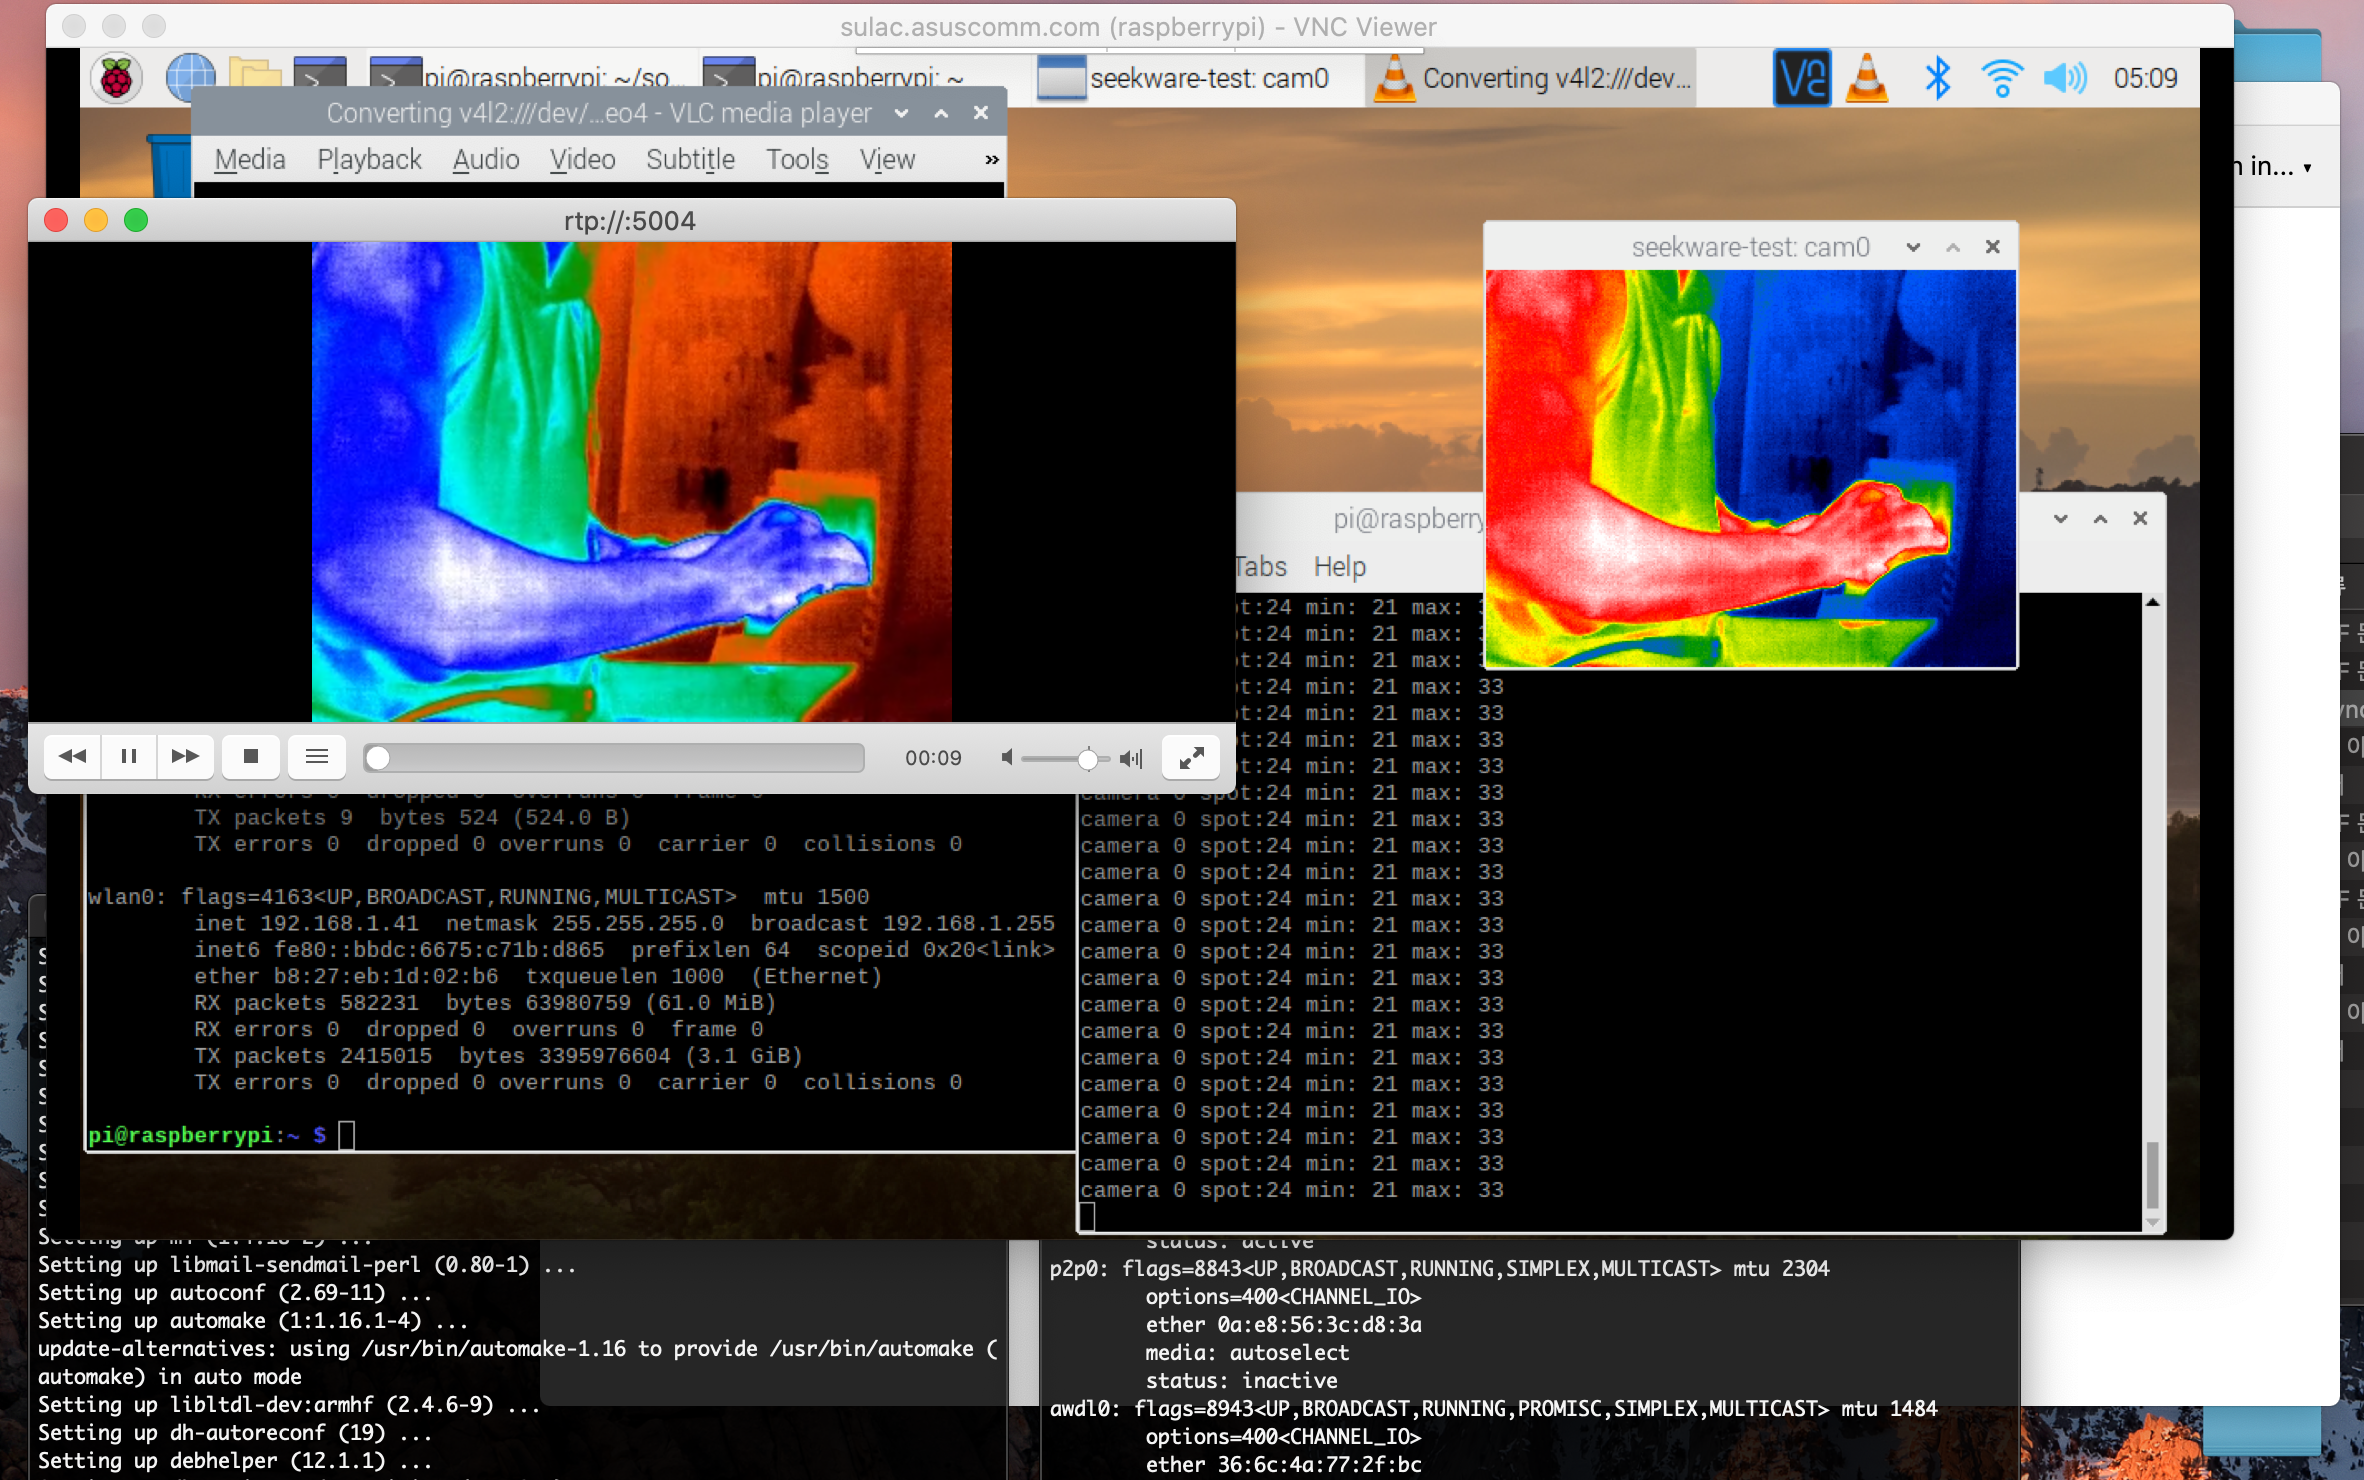Open the Wi-Fi network tray menu
The height and width of the screenshot is (1480, 2364).
(2002, 78)
